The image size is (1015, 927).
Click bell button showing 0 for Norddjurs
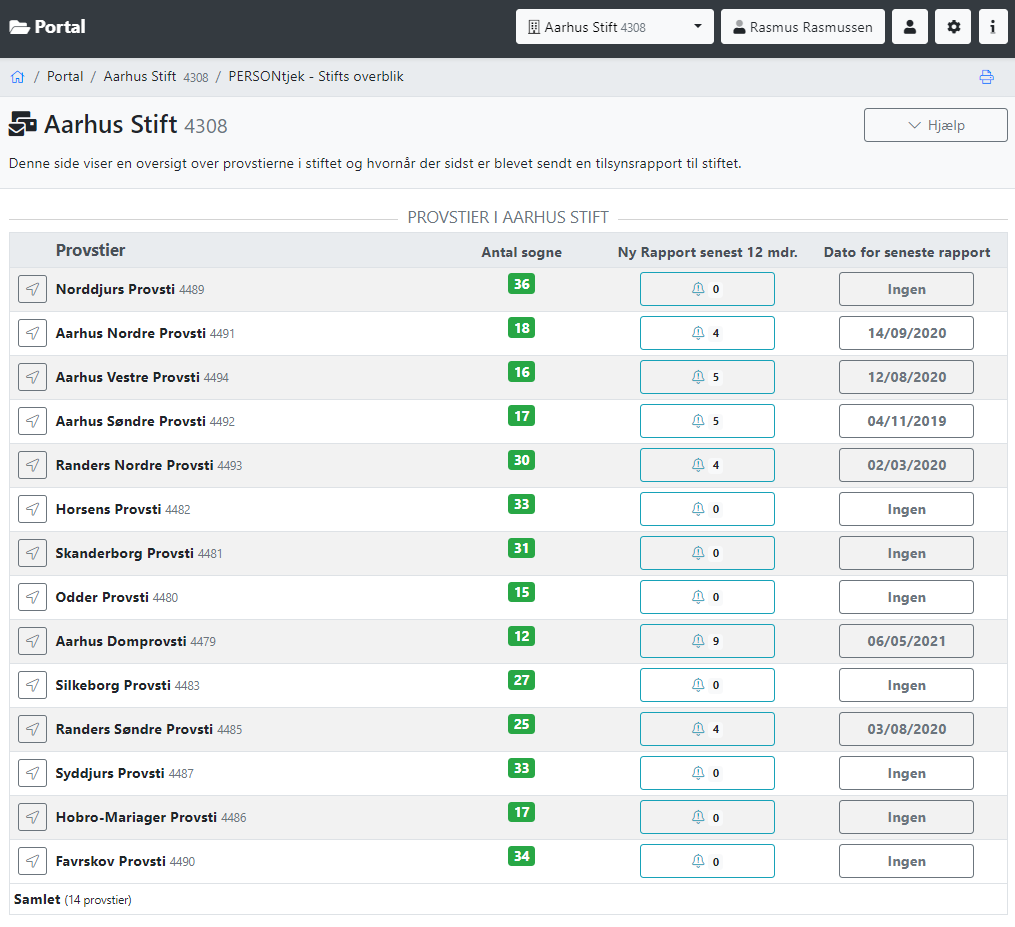click(707, 289)
